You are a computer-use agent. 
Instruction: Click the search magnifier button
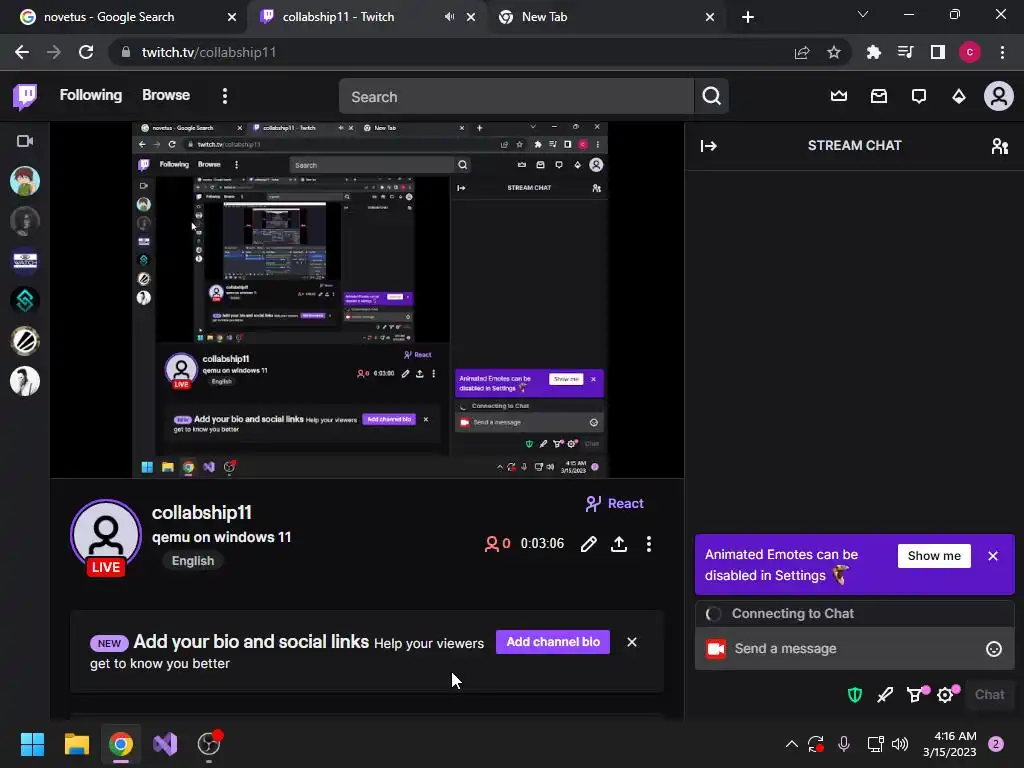(x=711, y=96)
